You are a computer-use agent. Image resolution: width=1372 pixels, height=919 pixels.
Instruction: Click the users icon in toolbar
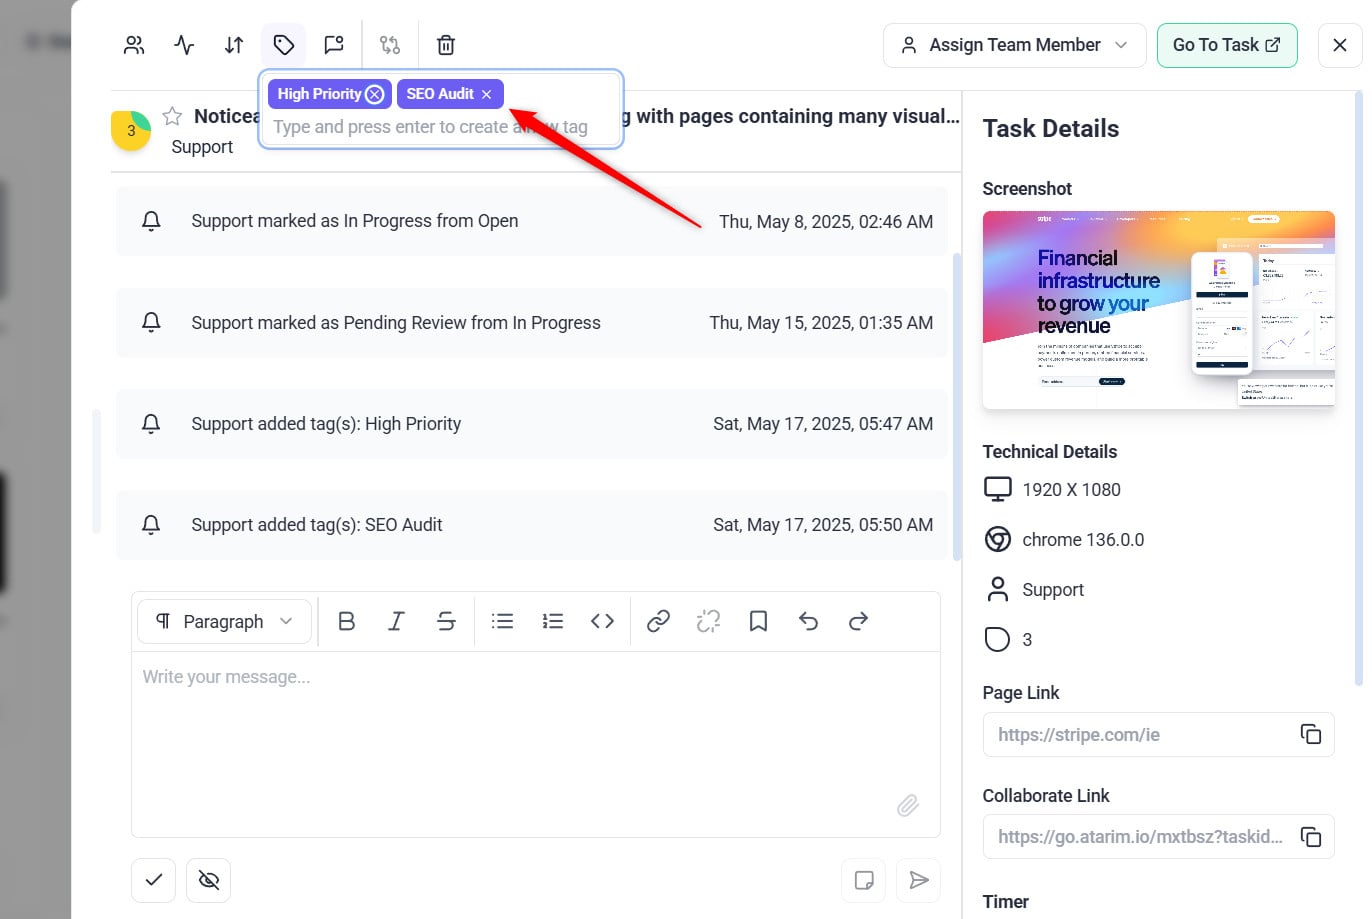click(x=134, y=45)
